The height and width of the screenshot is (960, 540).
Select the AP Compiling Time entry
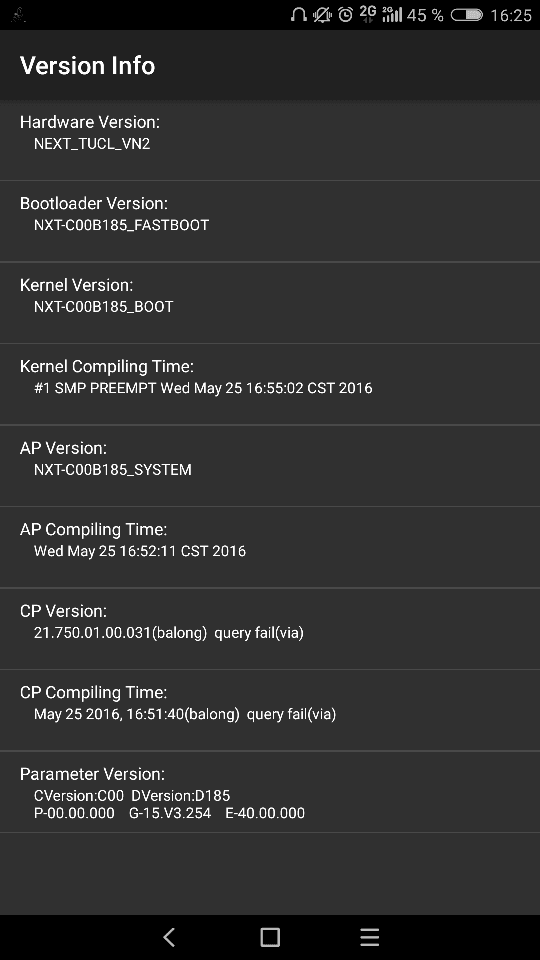click(x=270, y=547)
